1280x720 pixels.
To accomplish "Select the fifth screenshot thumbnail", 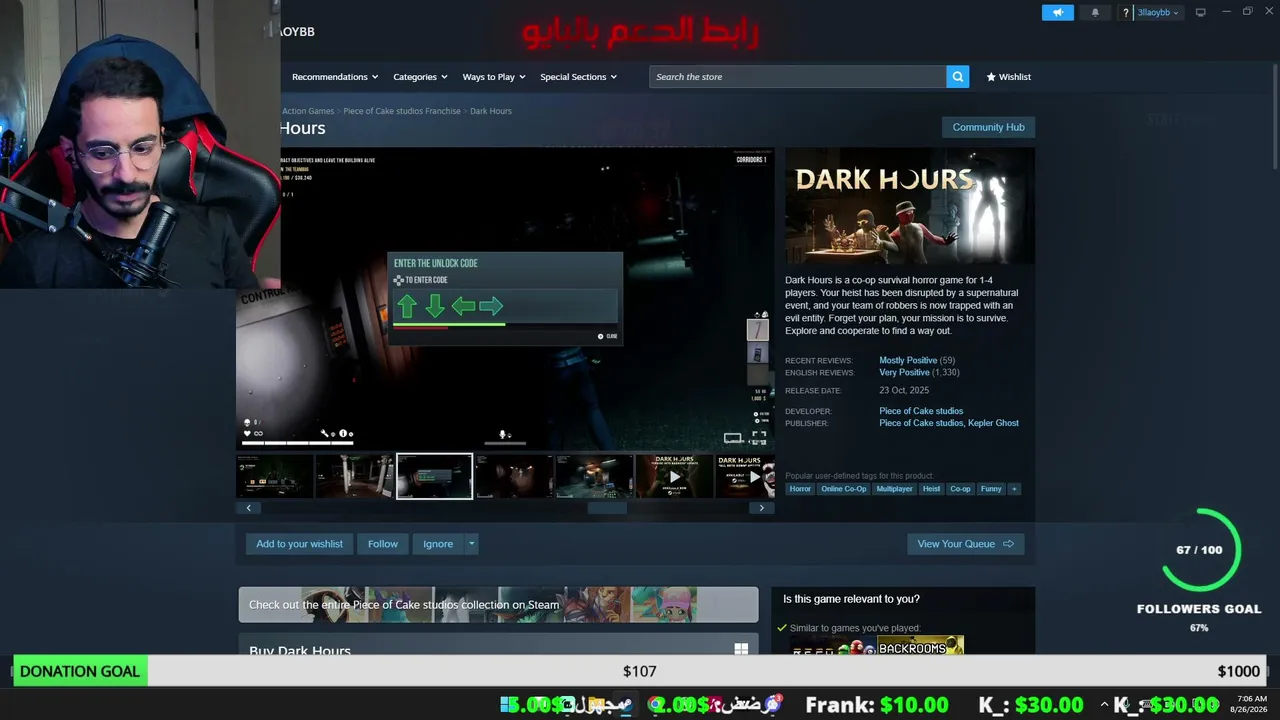I will click(x=594, y=476).
